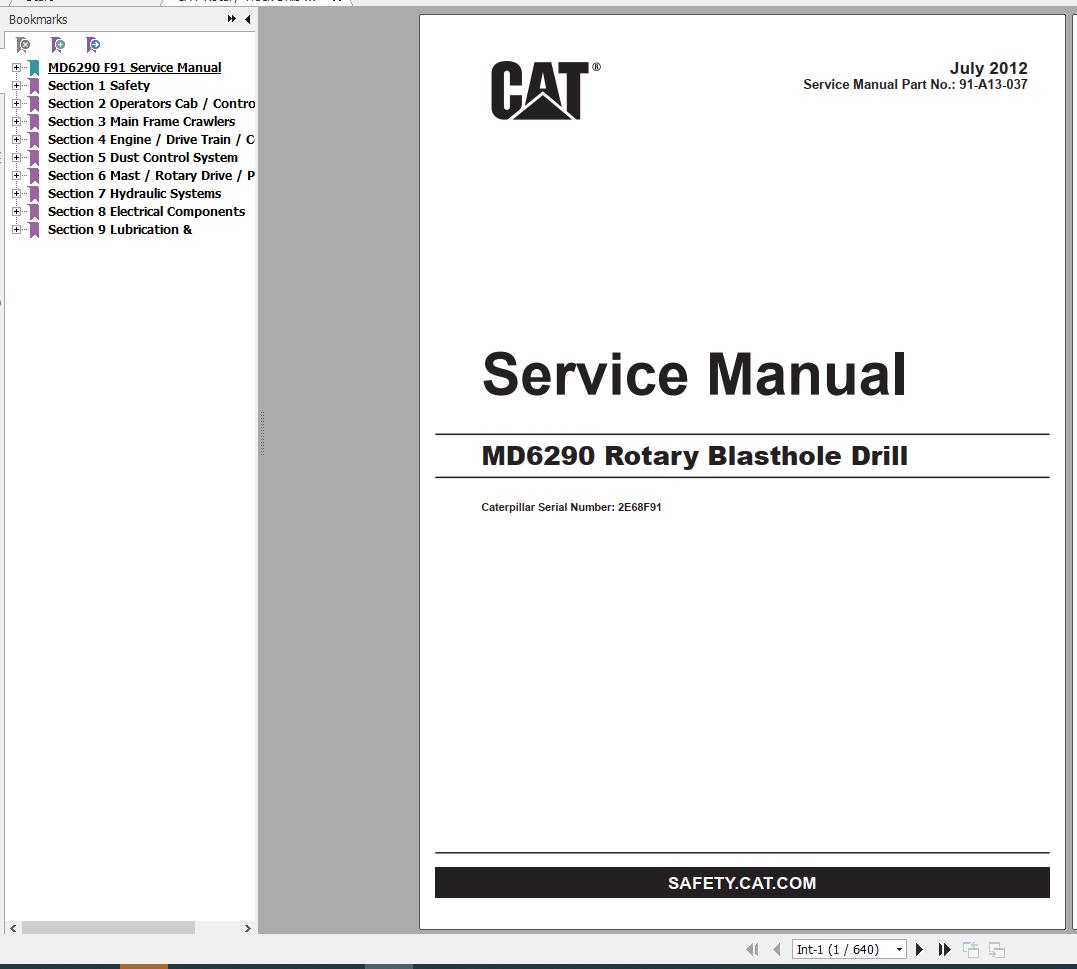The image size is (1077, 969).
Task: Navigate to the next page
Action: (919, 949)
